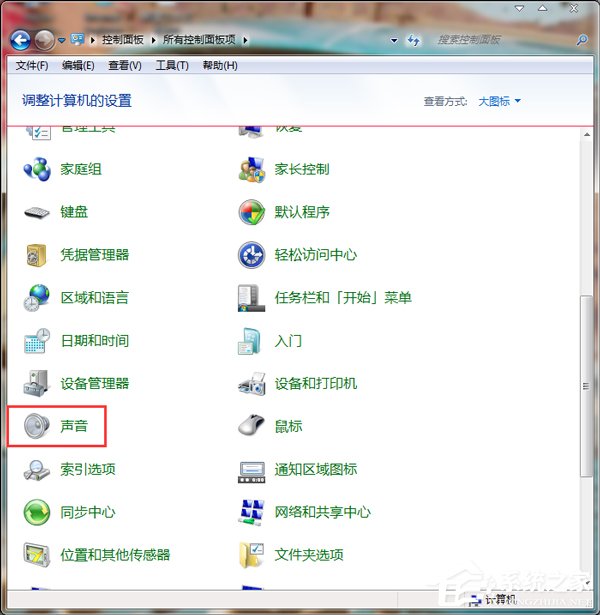Open 家长控制 parental controls icon
This screenshot has height=615, width=600.
point(251,169)
